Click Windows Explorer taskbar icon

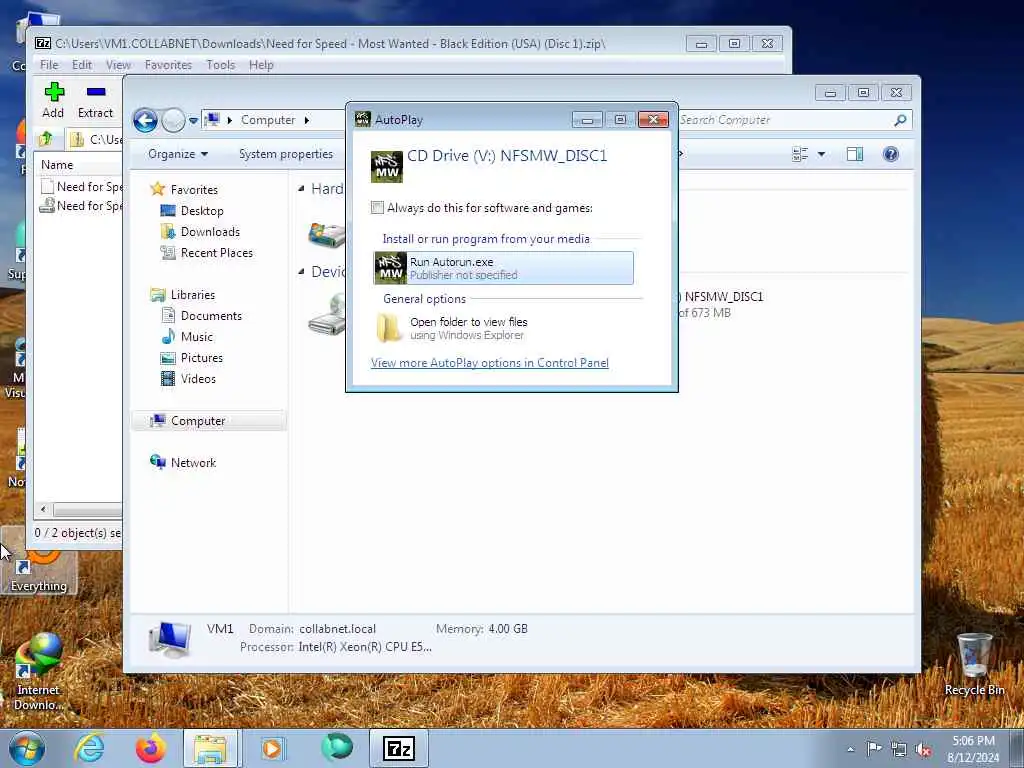click(210, 748)
